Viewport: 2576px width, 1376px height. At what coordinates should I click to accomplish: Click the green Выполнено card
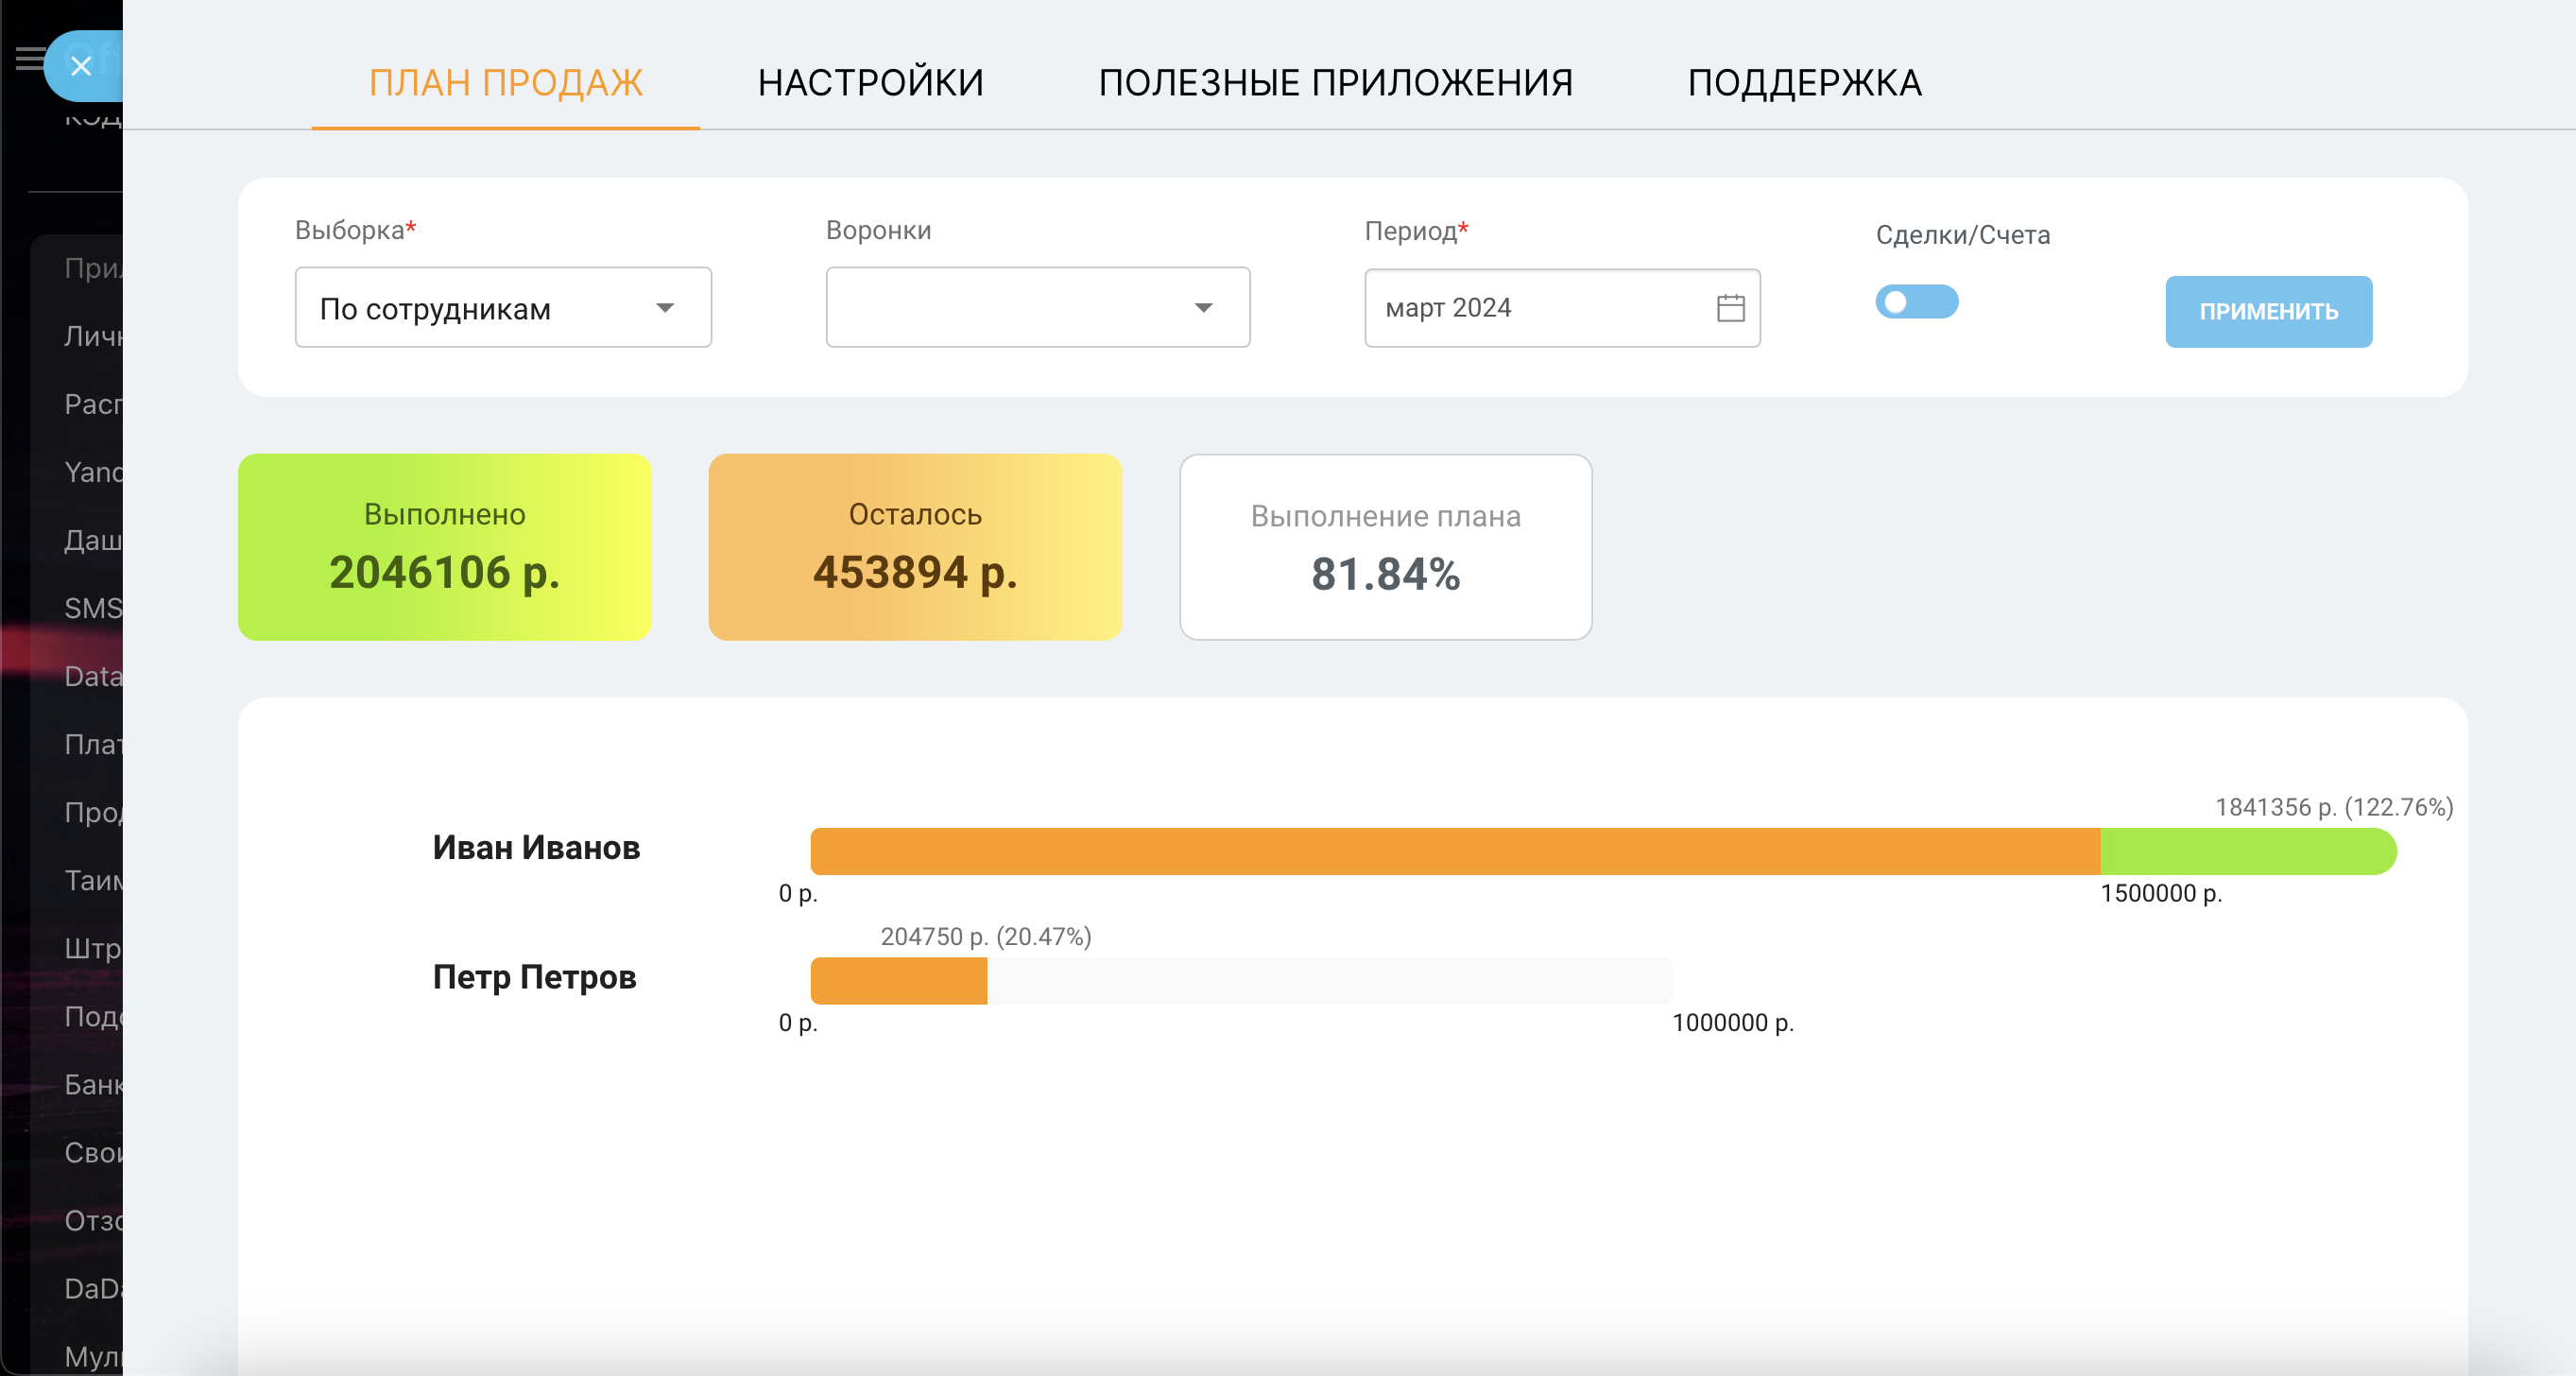[444, 548]
